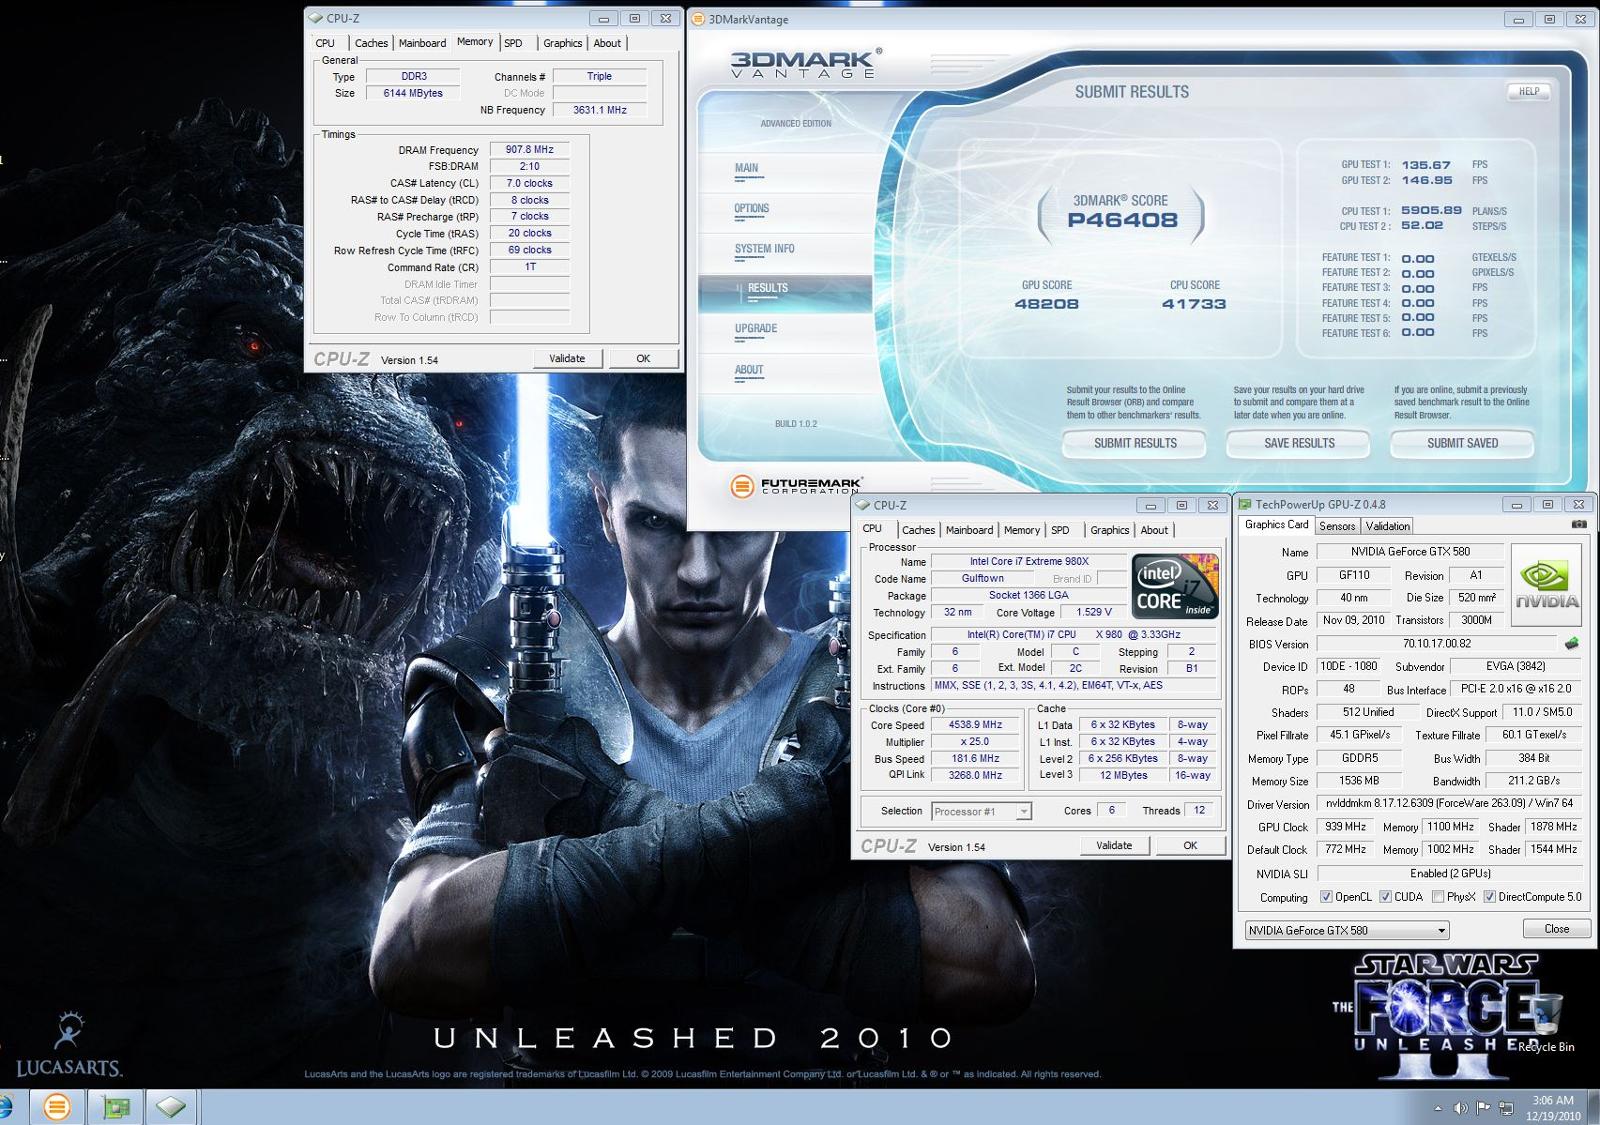
Task: Select Mainboard tab in lower CPU-Z window
Action: 969,530
